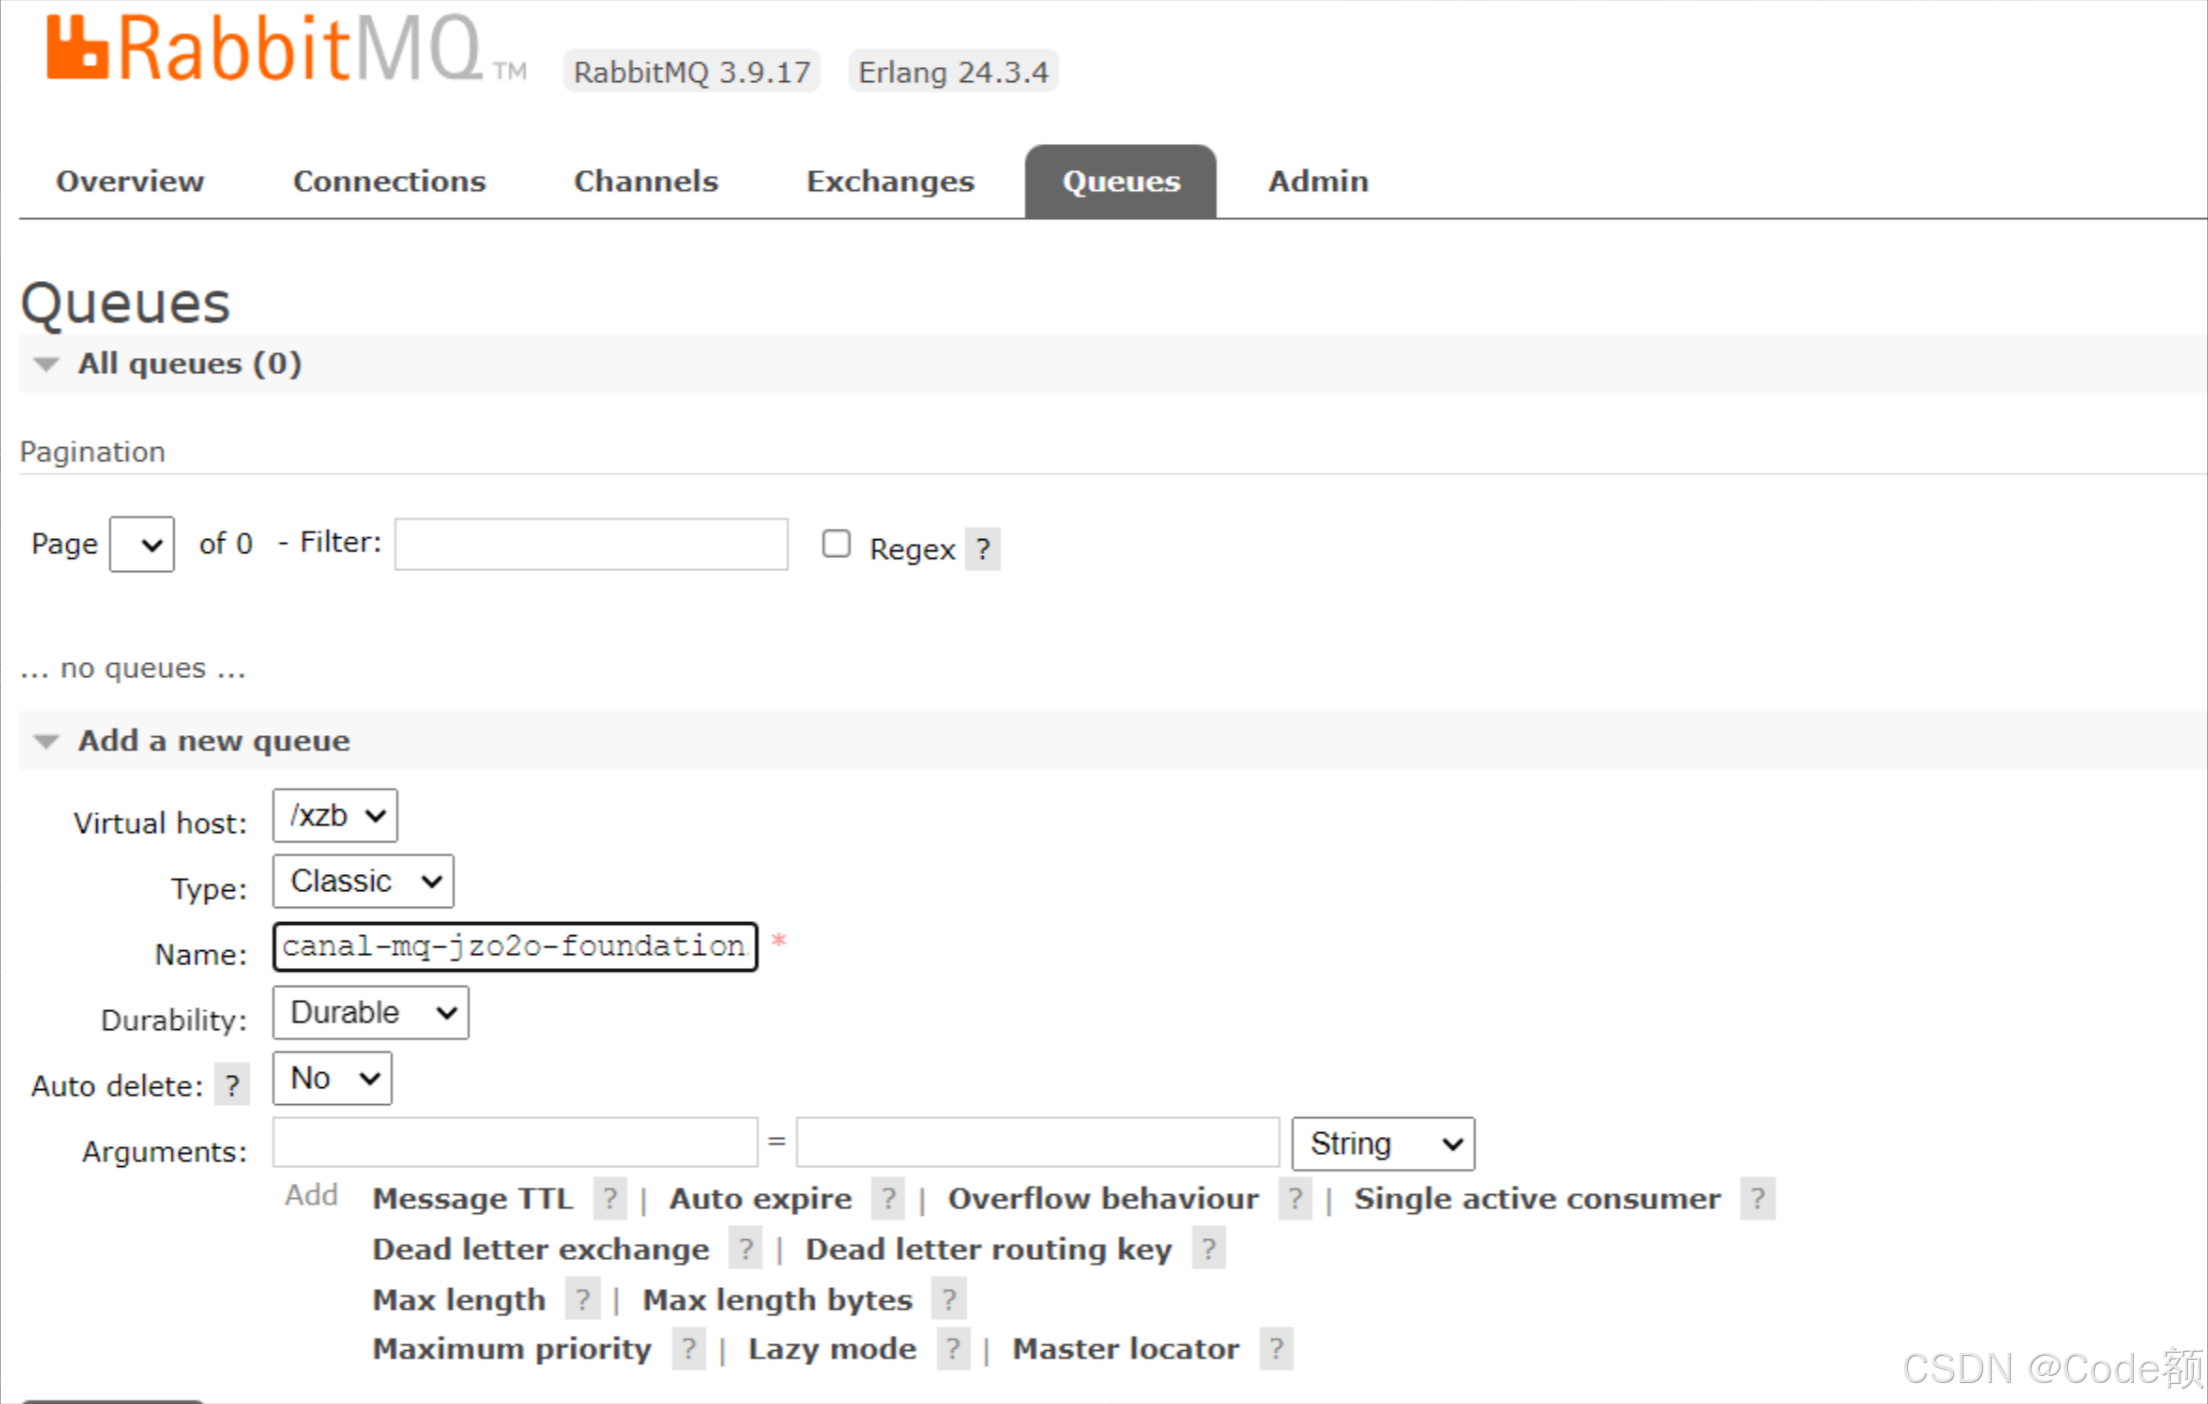Show help for Dead letter exchange
Image resolution: width=2208 pixels, height=1404 pixels.
(745, 1249)
